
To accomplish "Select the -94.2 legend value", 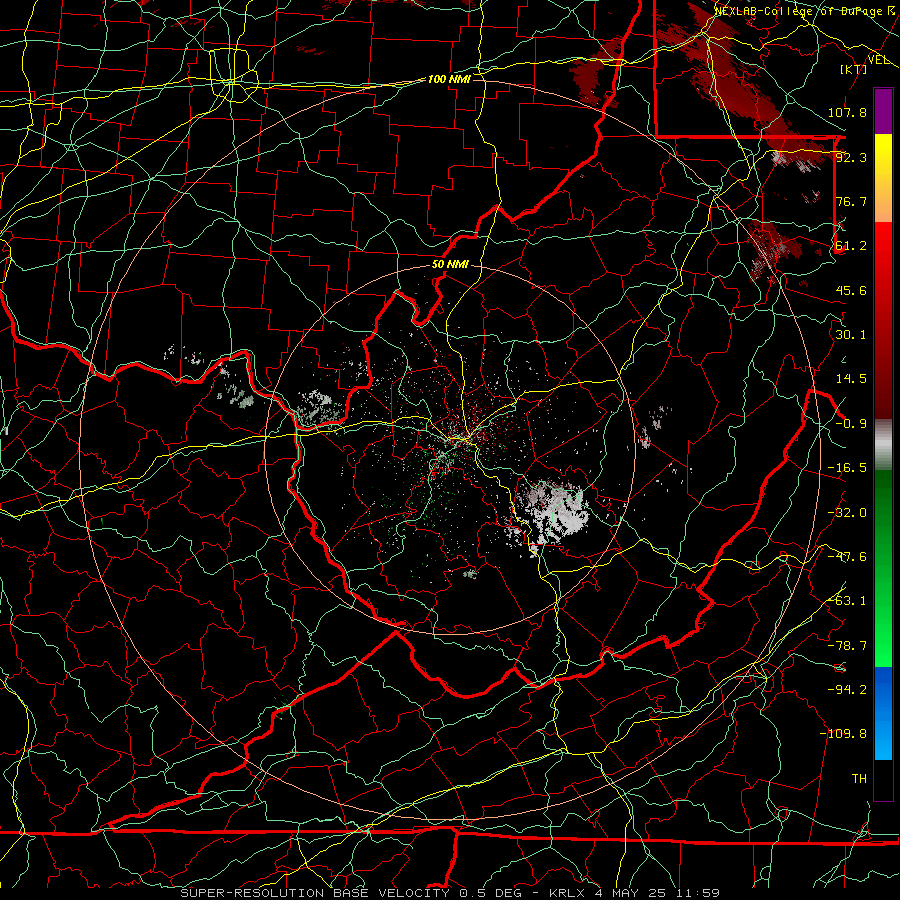I will click(847, 689).
